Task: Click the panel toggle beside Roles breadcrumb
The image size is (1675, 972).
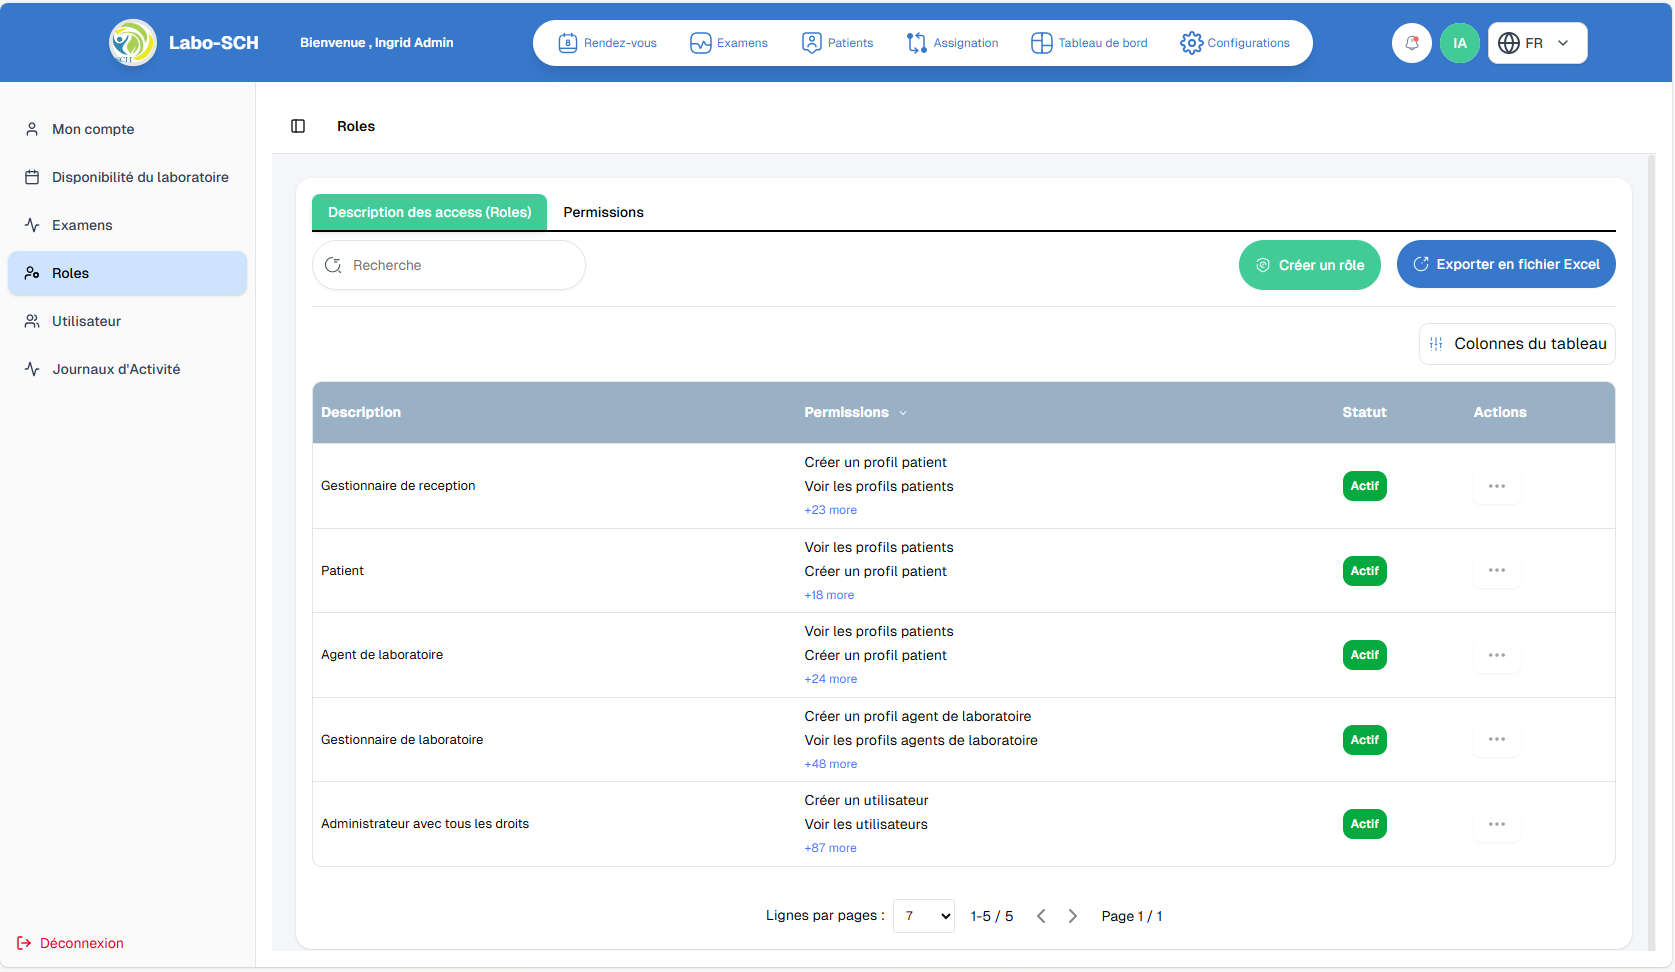Action: point(297,126)
